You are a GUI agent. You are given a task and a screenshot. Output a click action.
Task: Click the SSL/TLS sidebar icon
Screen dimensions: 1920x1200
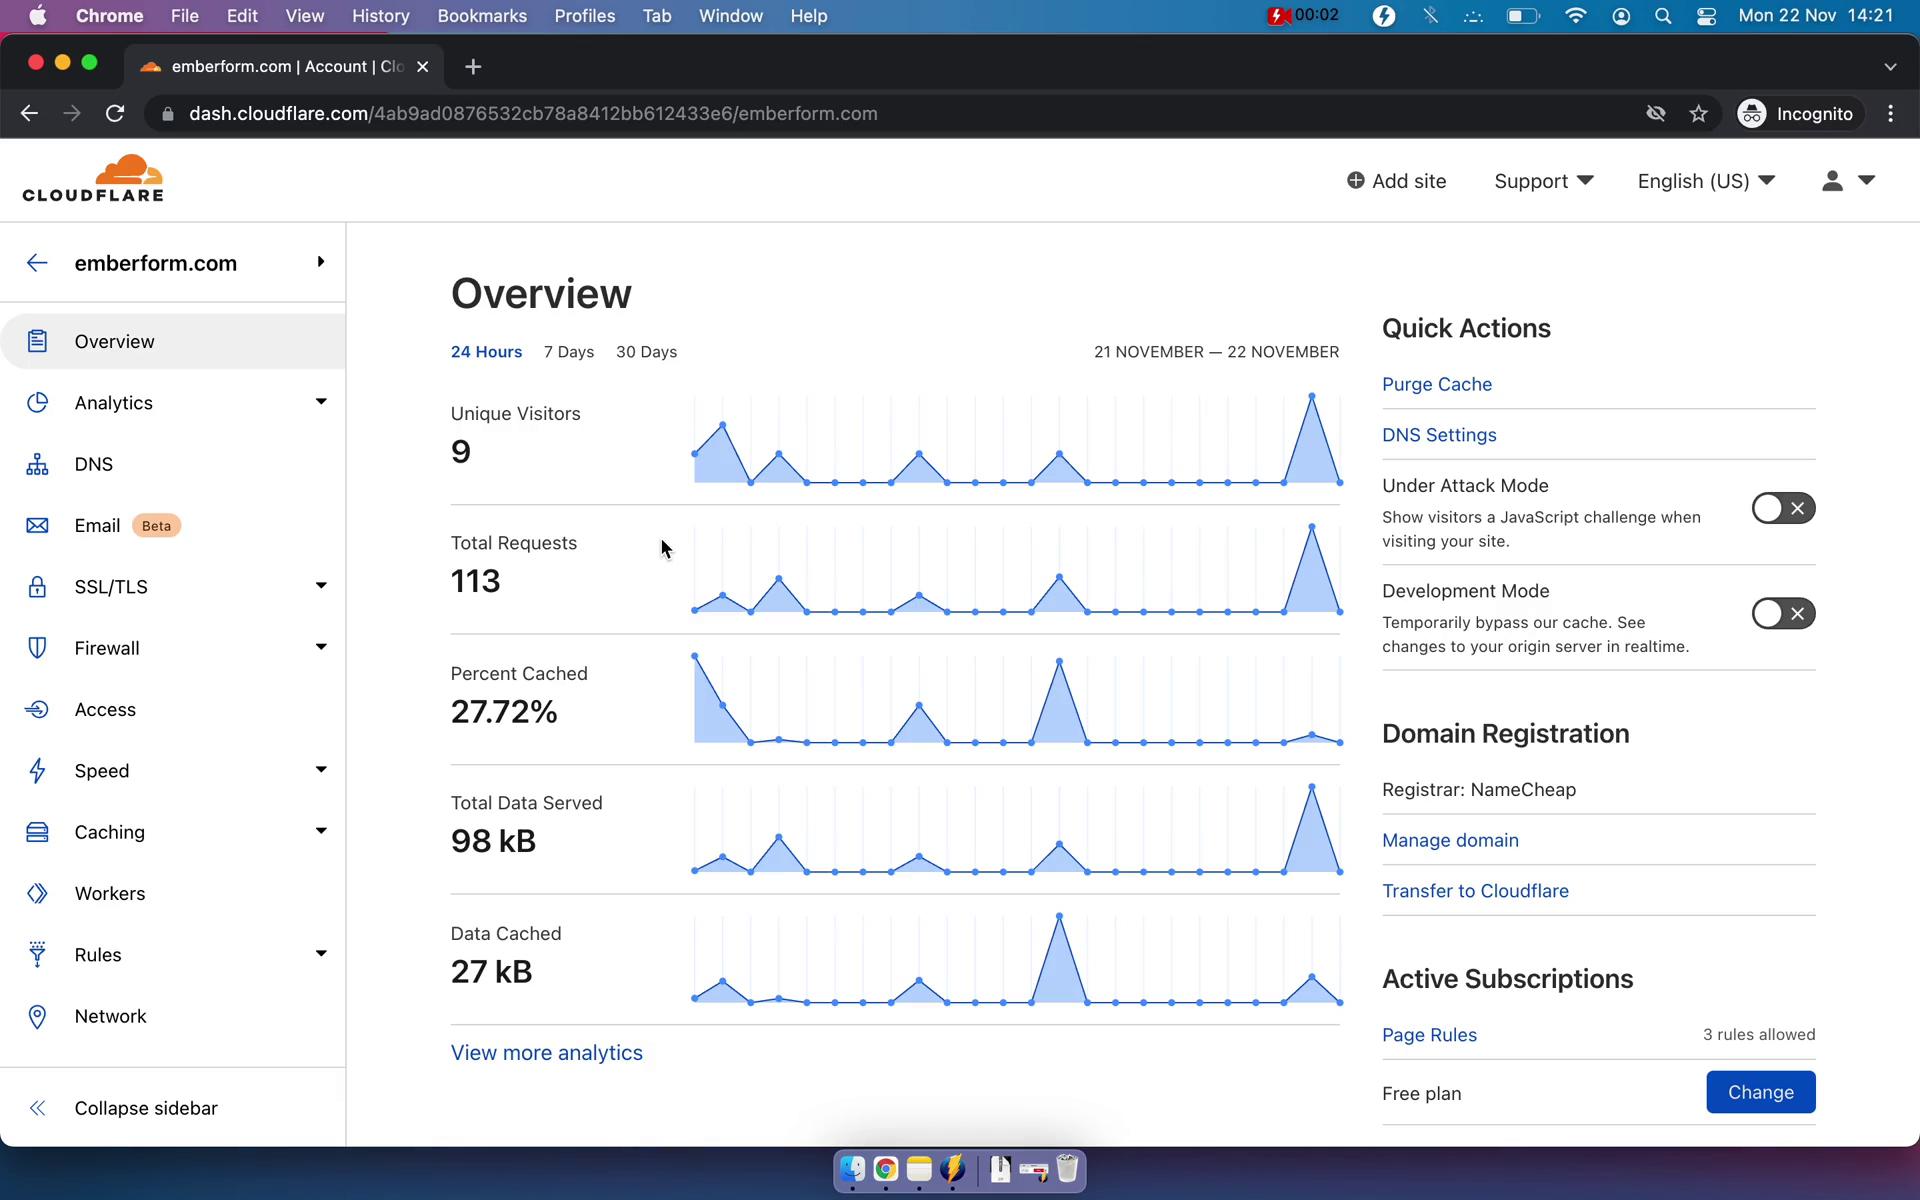[36, 586]
